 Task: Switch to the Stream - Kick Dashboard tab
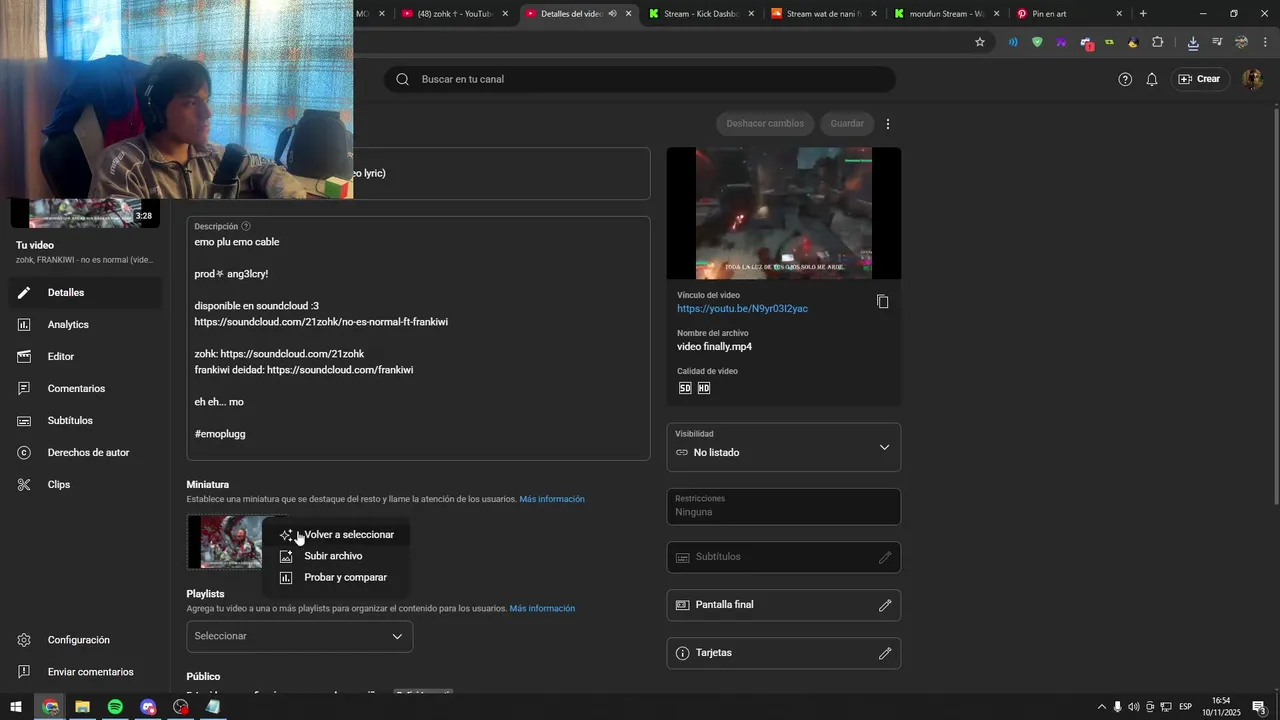tap(702, 14)
